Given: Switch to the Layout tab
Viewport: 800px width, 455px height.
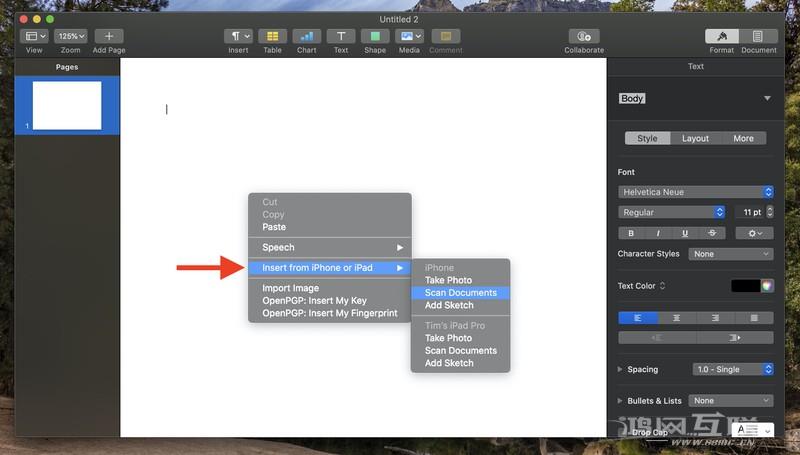Looking at the screenshot, I should 695,139.
